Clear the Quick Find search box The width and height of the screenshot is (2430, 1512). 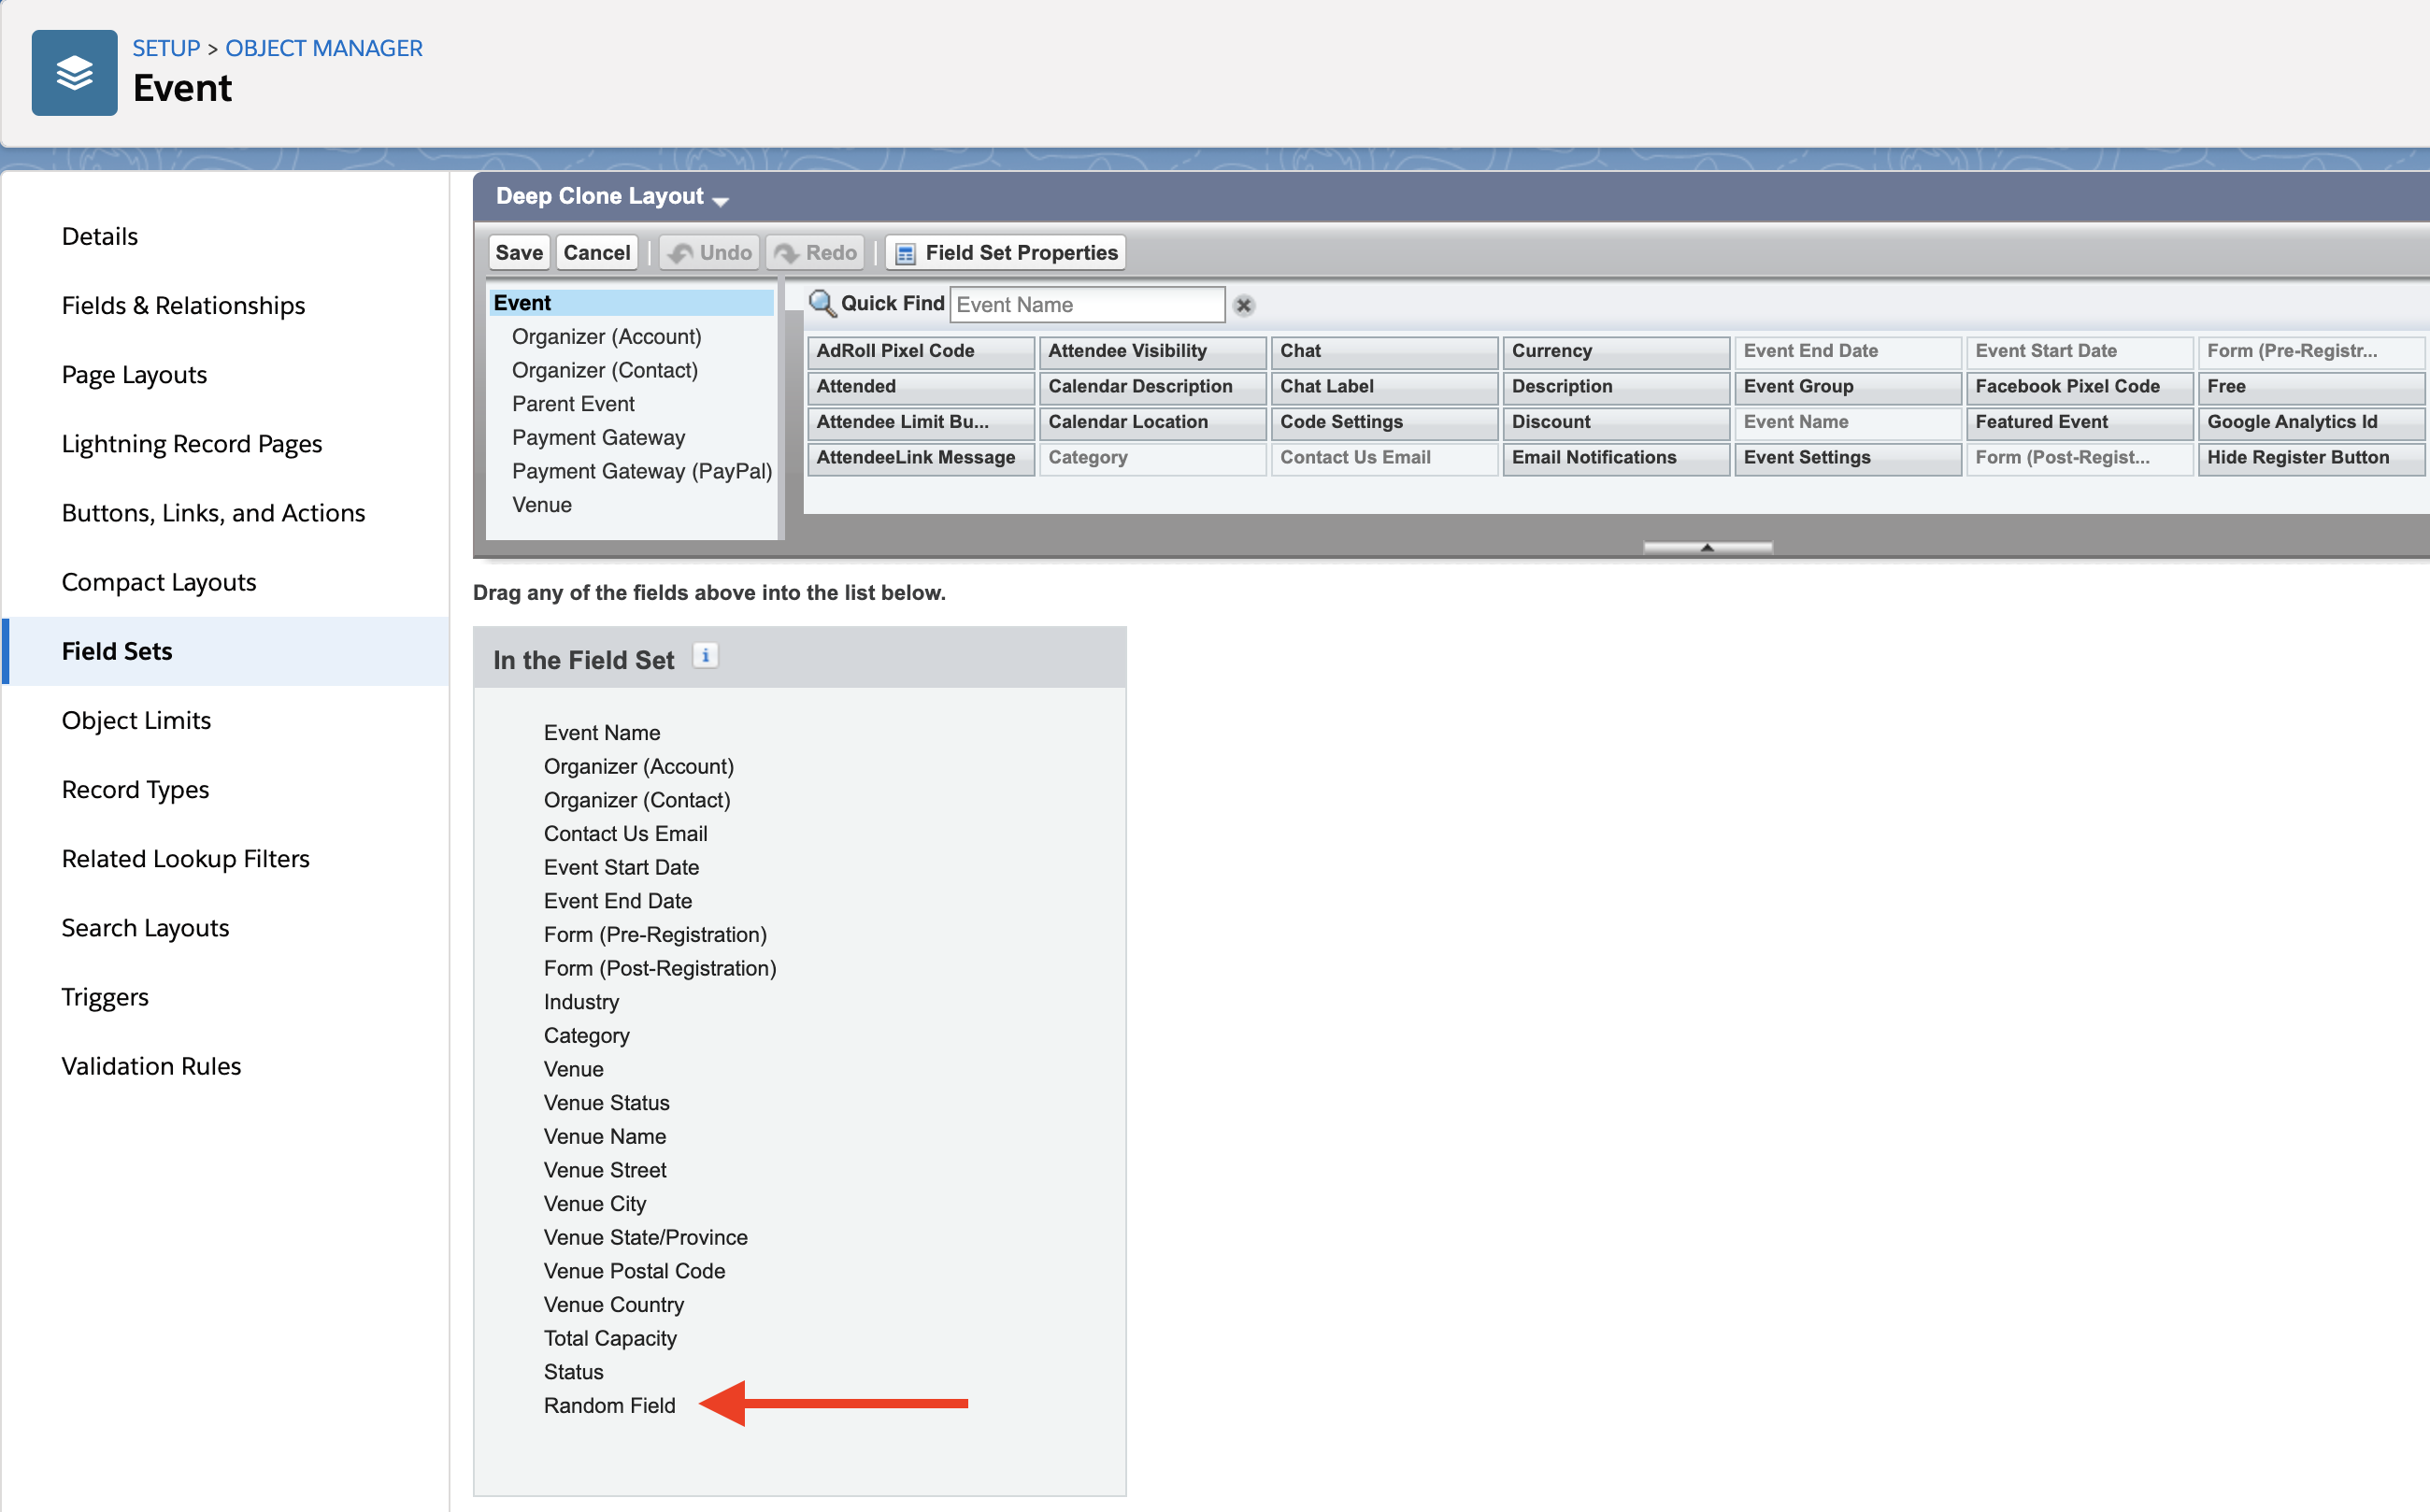click(1243, 305)
